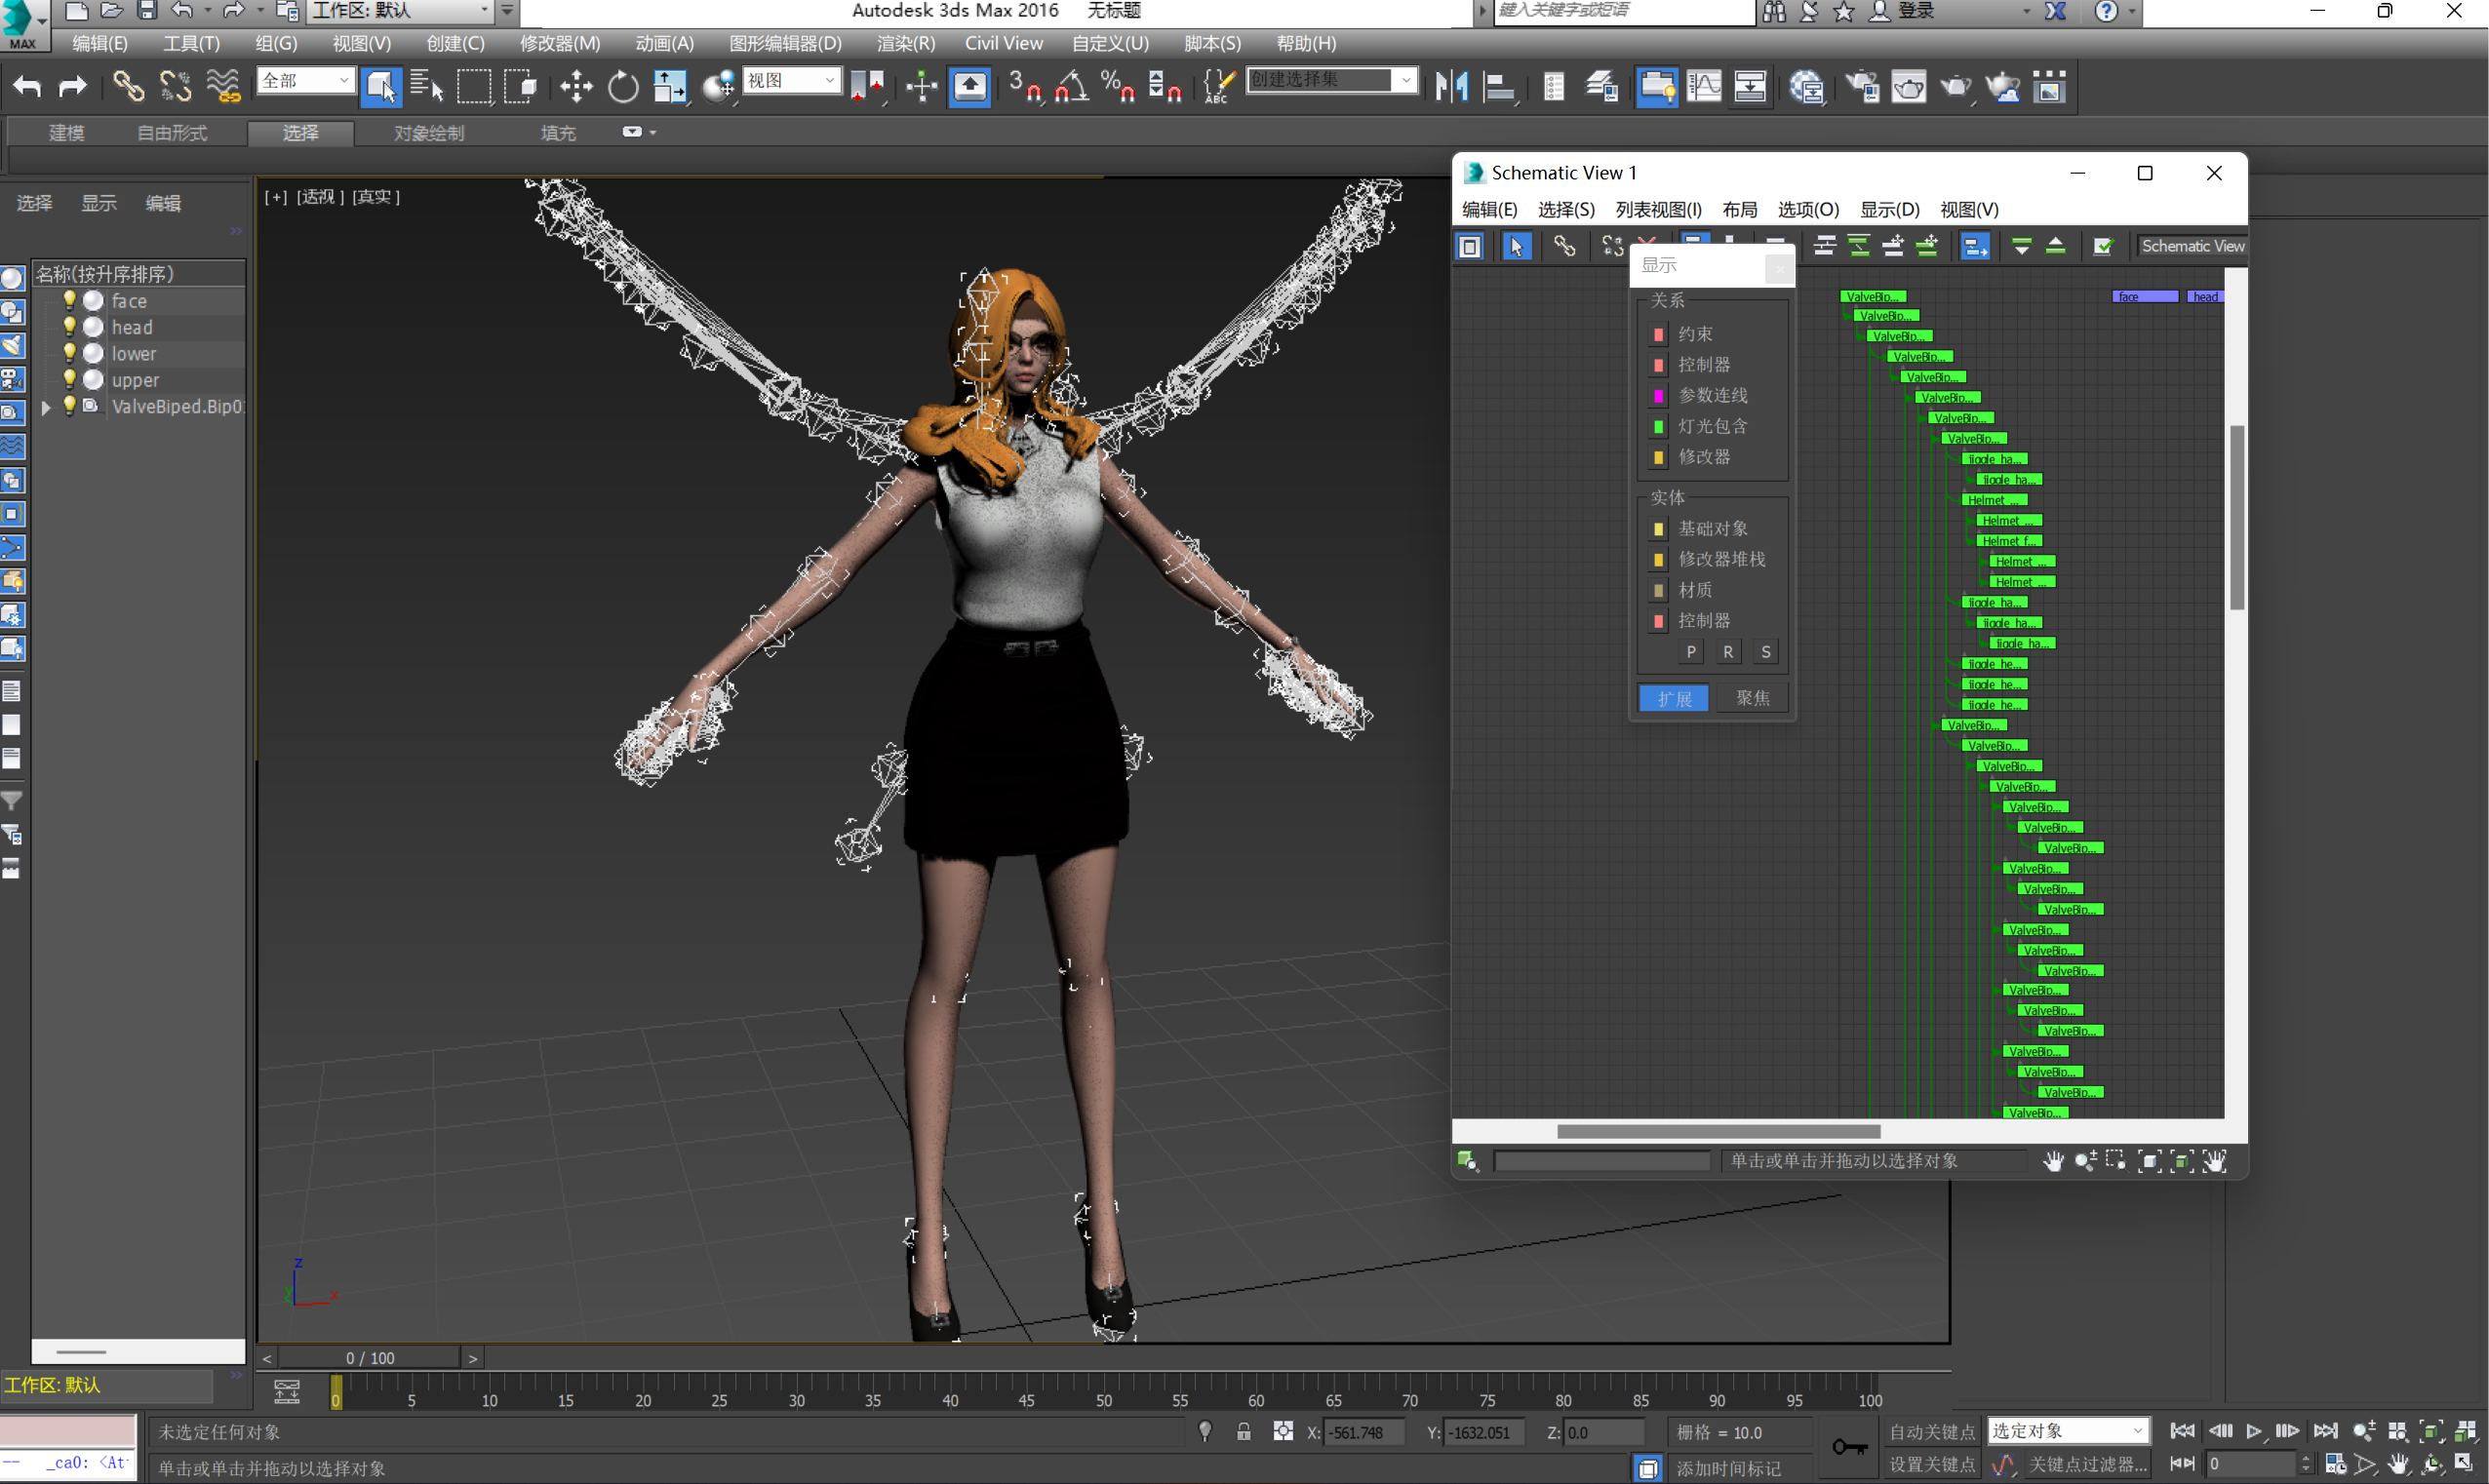Screen dimensions: 2489x1484
Task: Open 列表视图(I) menu in Schematic View
Action: tap(1658, 209)
